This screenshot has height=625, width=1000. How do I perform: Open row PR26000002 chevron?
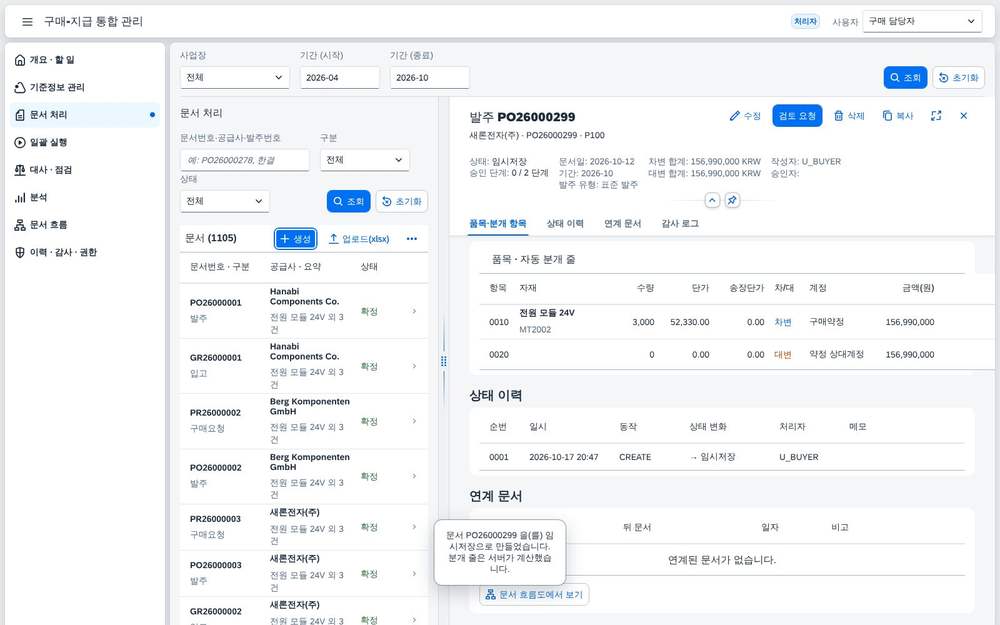415,421
